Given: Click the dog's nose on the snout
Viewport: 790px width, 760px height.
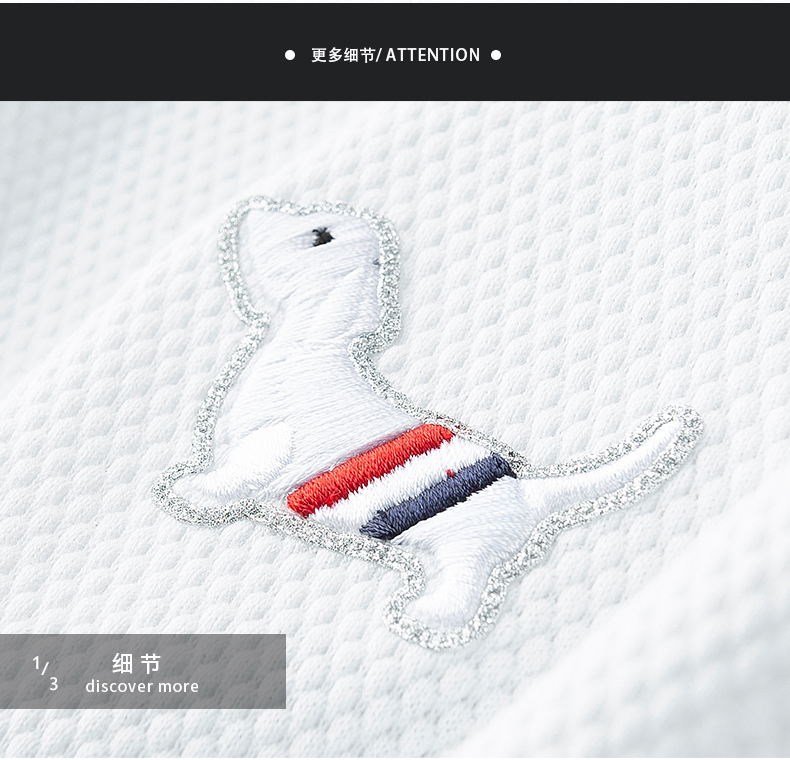Looking at the screenshot, I should 376,262.
